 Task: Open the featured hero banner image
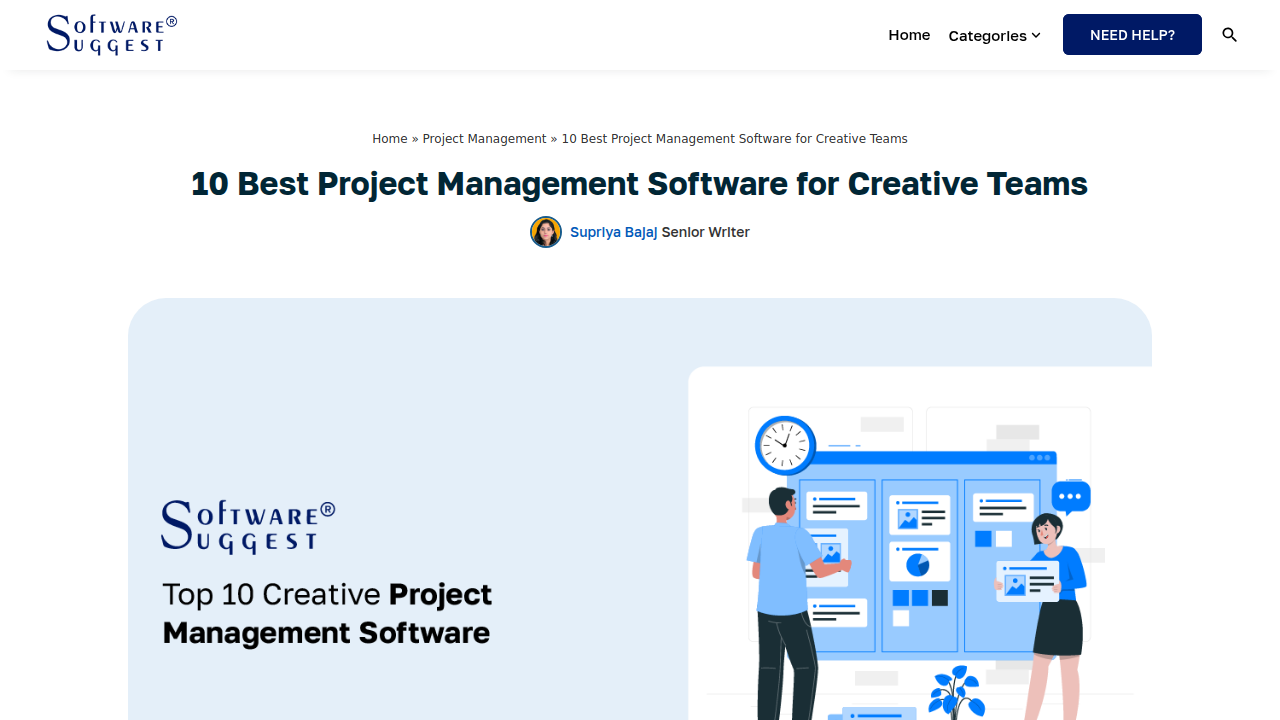pos(640,509)
